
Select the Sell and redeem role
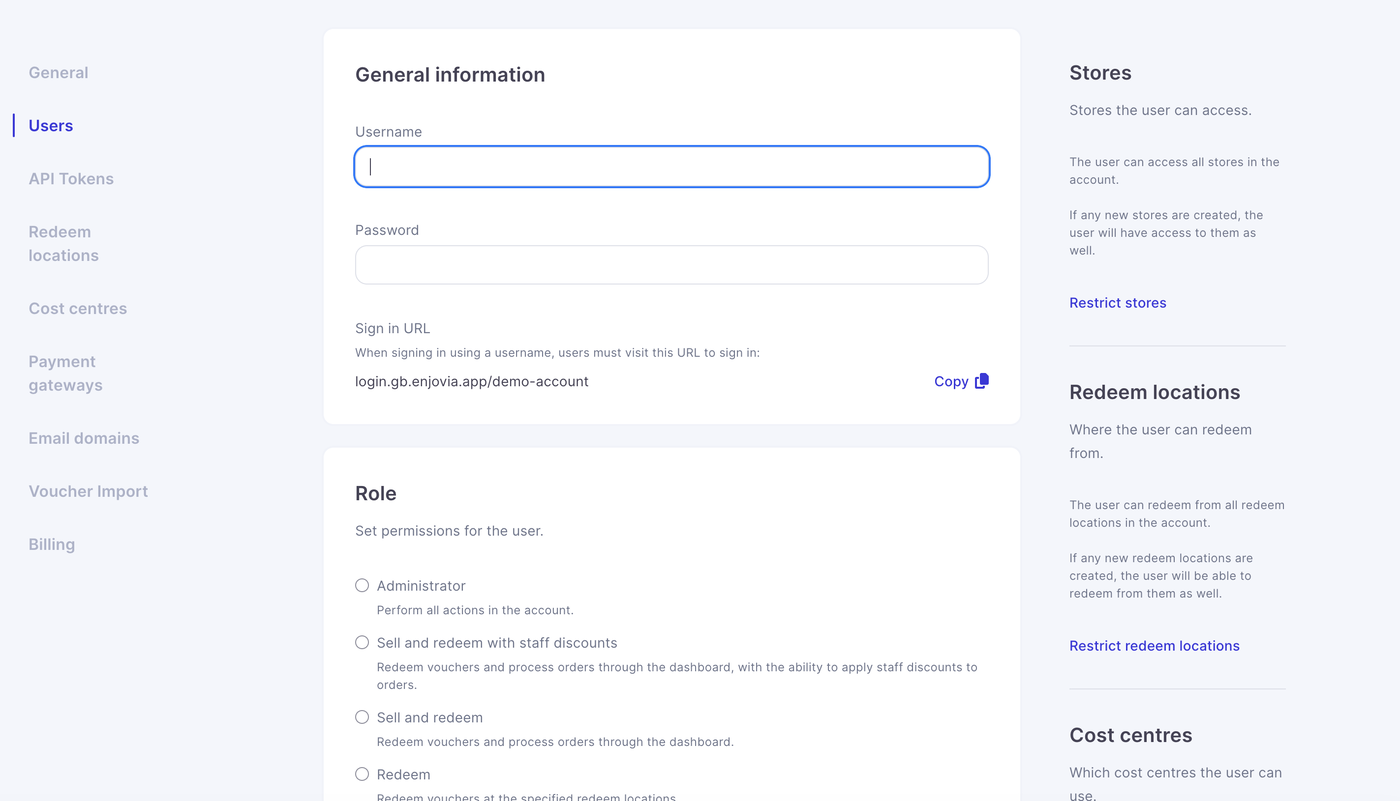click(x=362, y=718)
